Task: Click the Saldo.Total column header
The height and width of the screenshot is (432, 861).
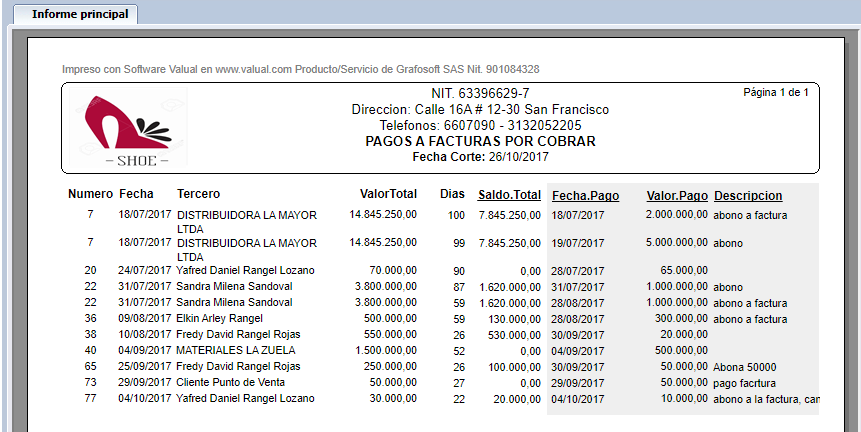Action: (x=509, y=195)
